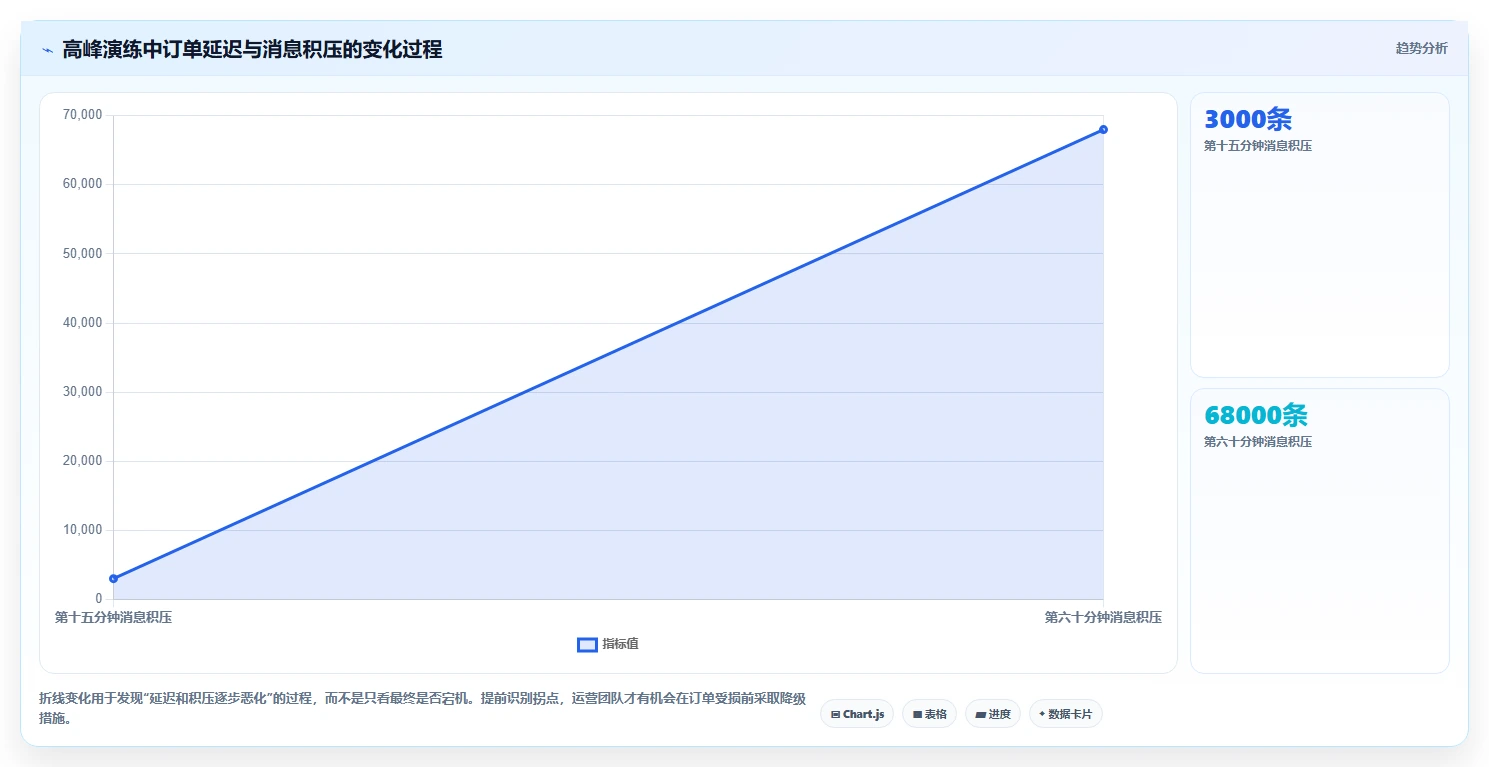Click the 60,000 y-axis tick label
The width and height of the screenshot is (1489, 767).
coord(83,184)
